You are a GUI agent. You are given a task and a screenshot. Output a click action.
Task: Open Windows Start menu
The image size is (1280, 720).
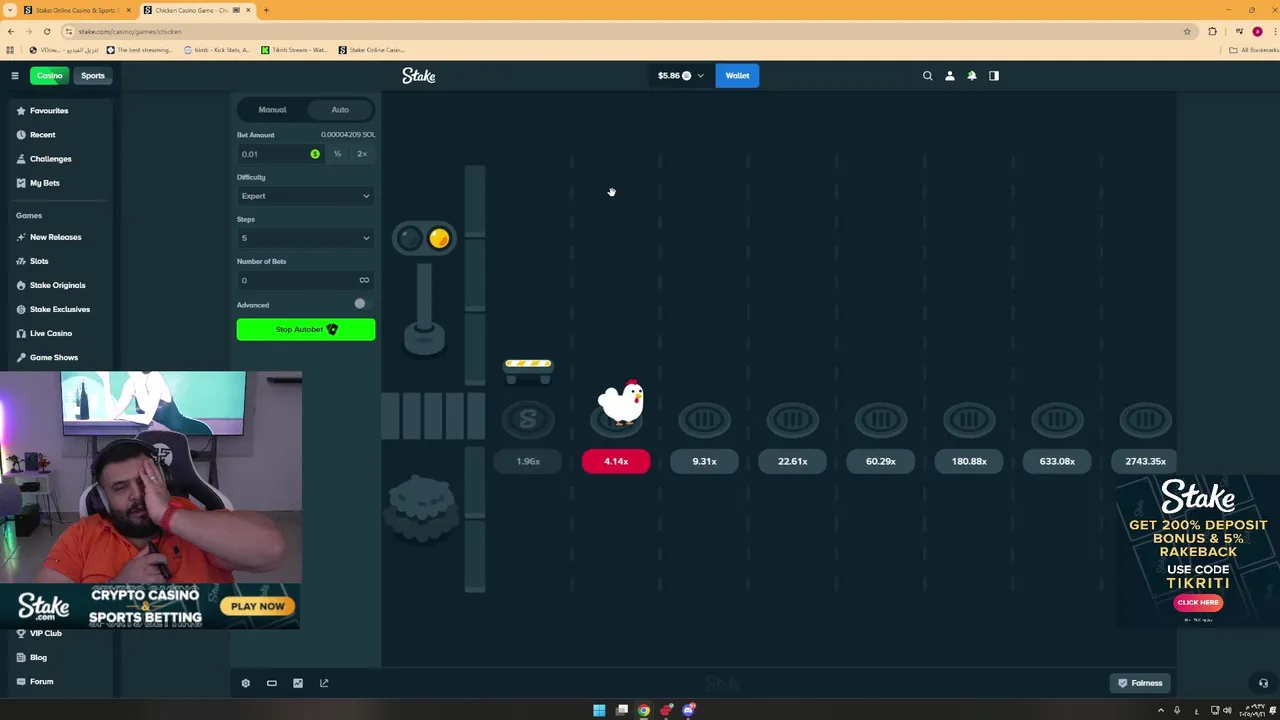tap(599, 710)
